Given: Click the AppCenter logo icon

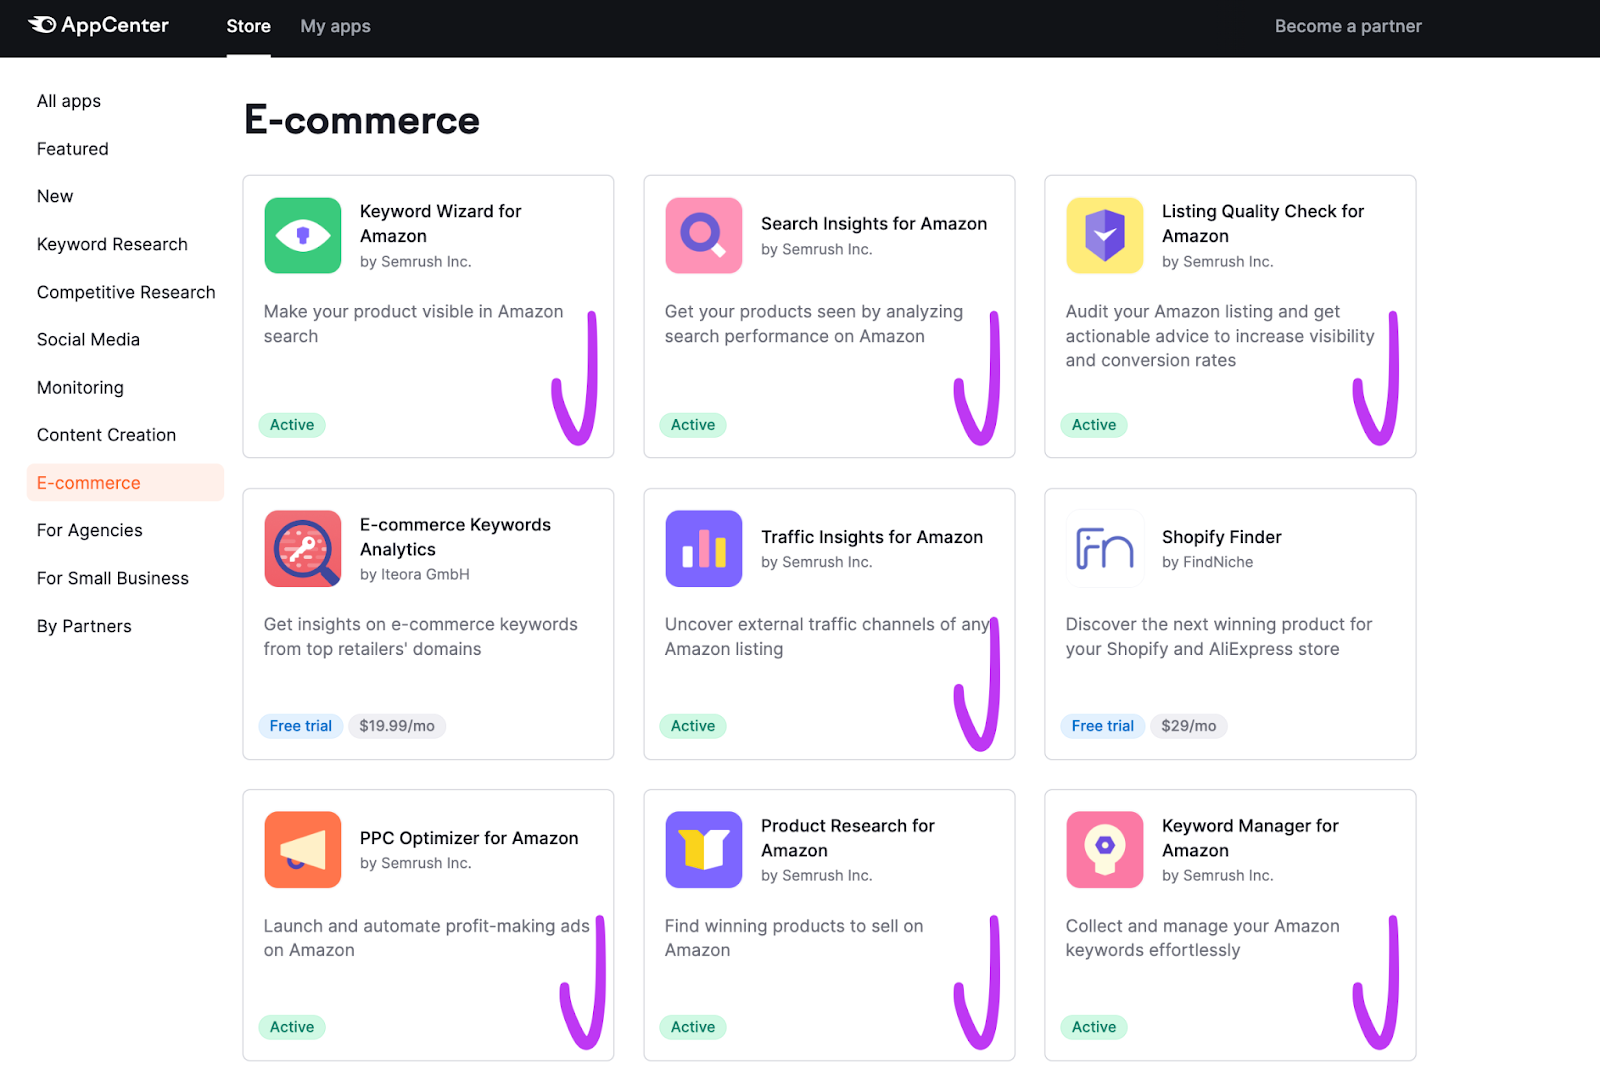Looking at the screenshot, I should coord(42,25).
